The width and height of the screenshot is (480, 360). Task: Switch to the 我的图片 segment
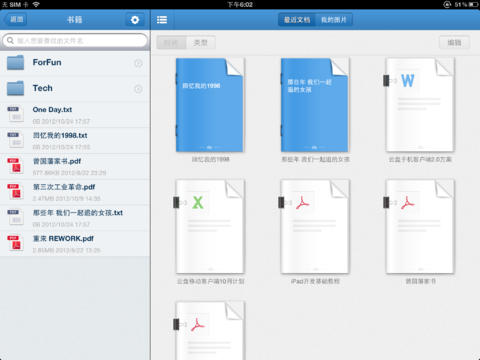tap(334, 20)
